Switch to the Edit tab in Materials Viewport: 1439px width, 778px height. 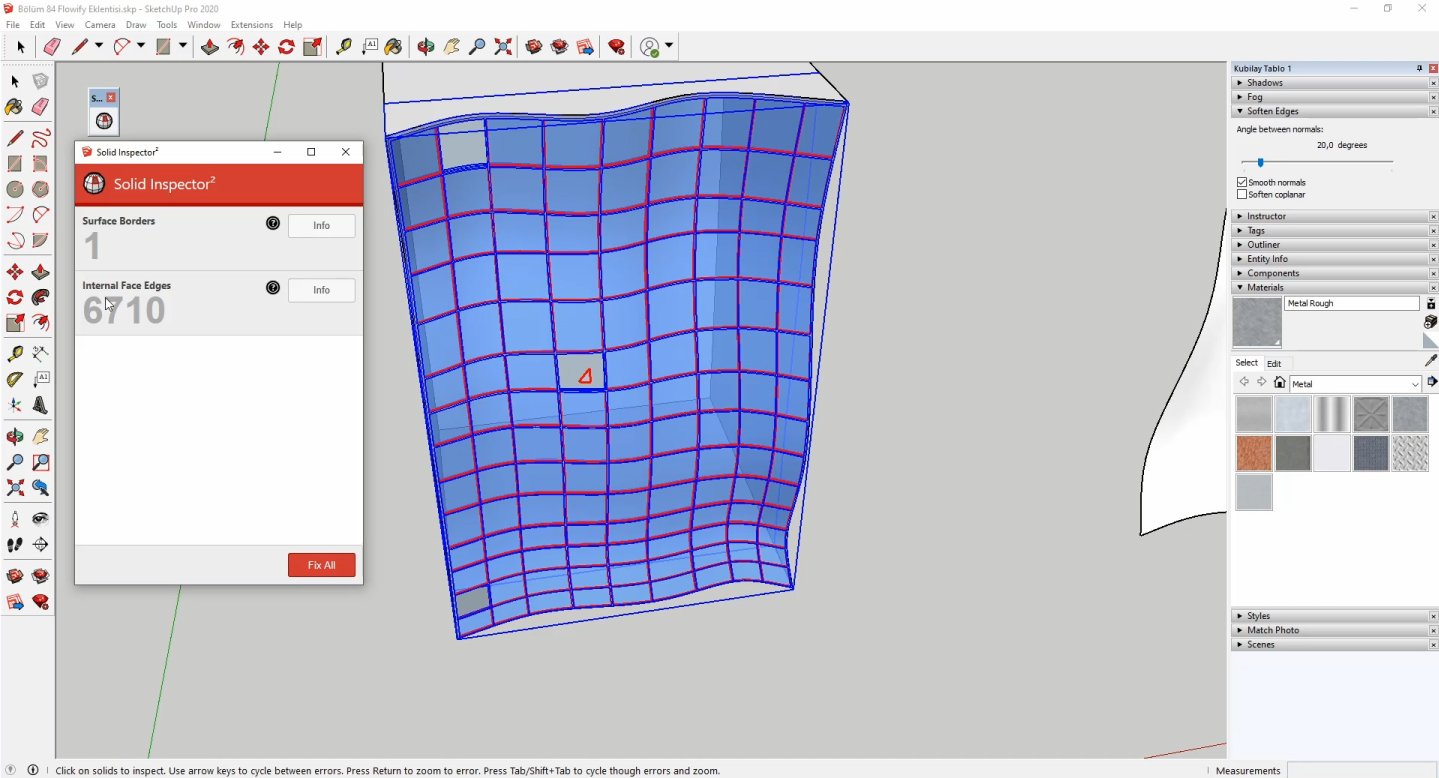[1274, 363]
